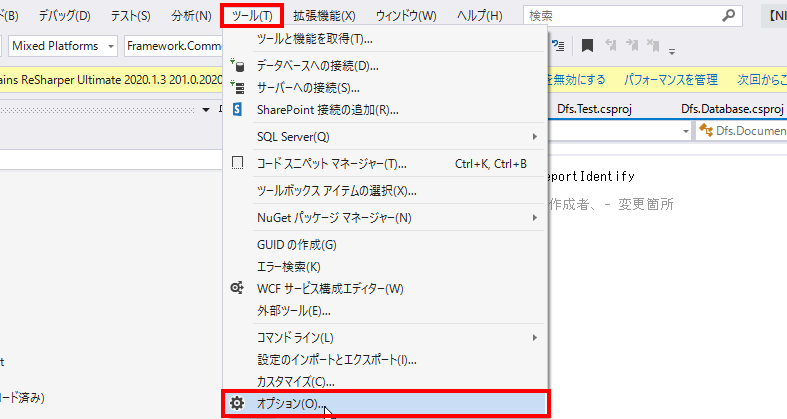Click the magnifier icon in search box
Screen dimensions: 787x419
728,16
